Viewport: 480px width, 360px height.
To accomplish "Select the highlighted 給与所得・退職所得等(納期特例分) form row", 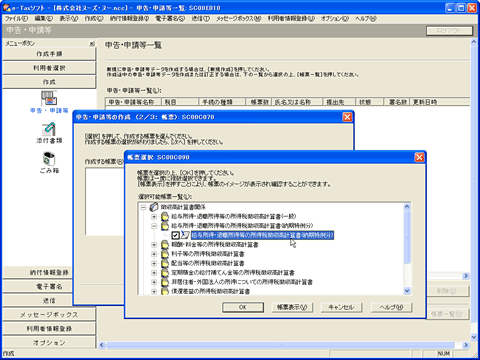I will click(262, 235).
